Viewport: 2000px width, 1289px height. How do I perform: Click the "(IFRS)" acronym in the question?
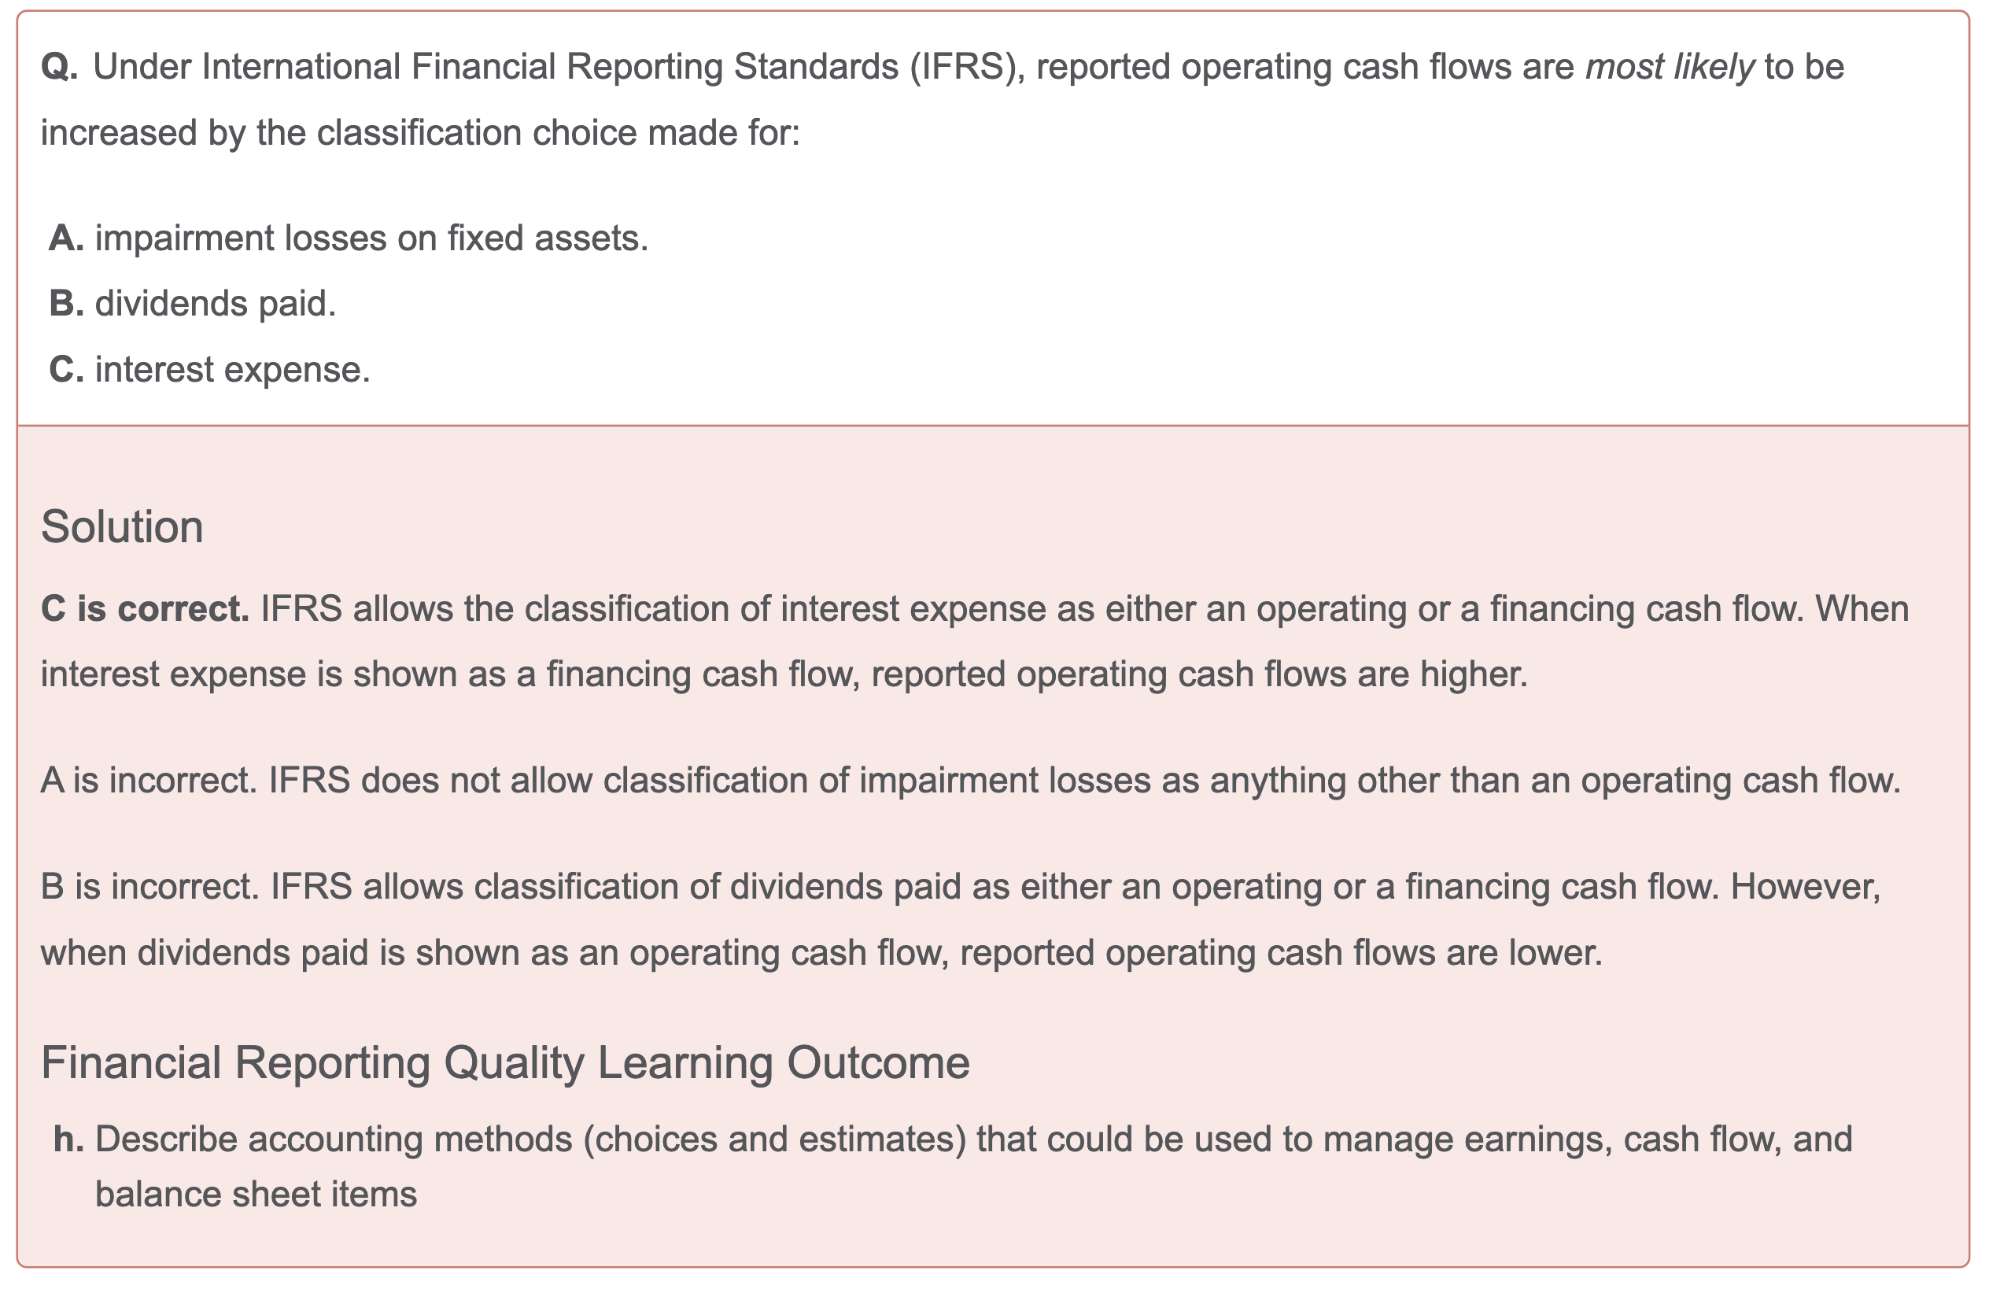[x=967, y=67]
